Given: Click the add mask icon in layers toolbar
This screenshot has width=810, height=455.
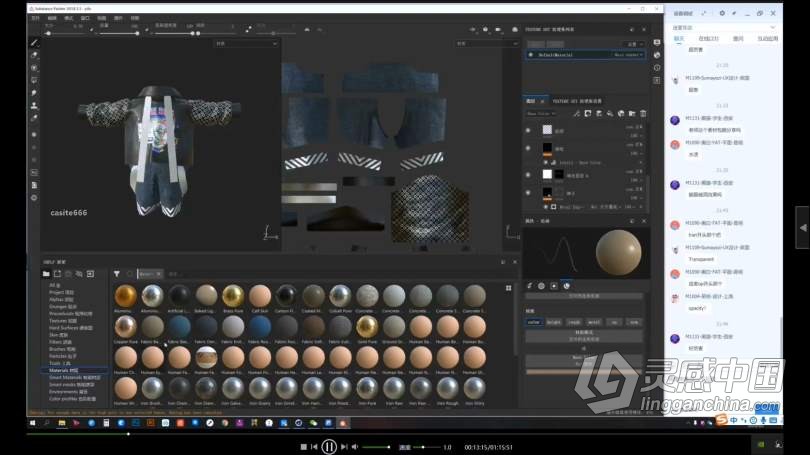Looking at the screenshot, I should click(588, 114).
